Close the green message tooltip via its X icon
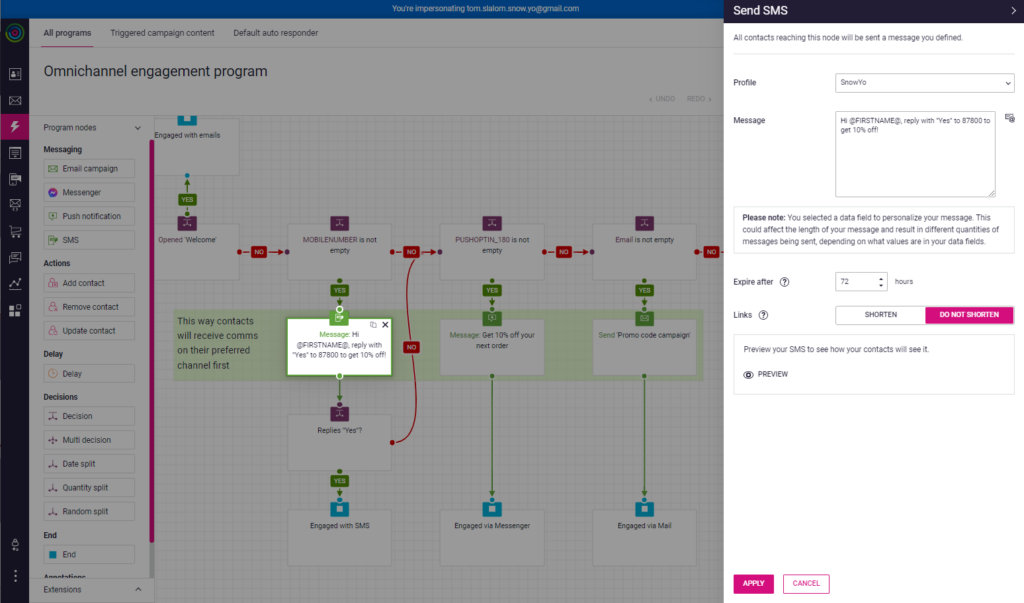1024x603 pixels. pos(385,324)
